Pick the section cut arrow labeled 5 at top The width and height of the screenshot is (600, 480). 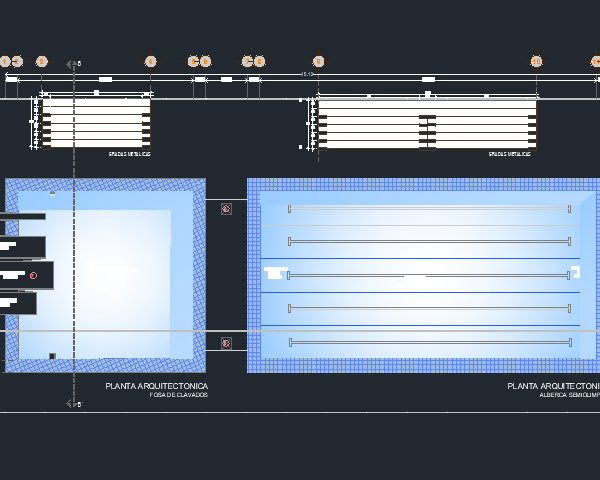73,64
